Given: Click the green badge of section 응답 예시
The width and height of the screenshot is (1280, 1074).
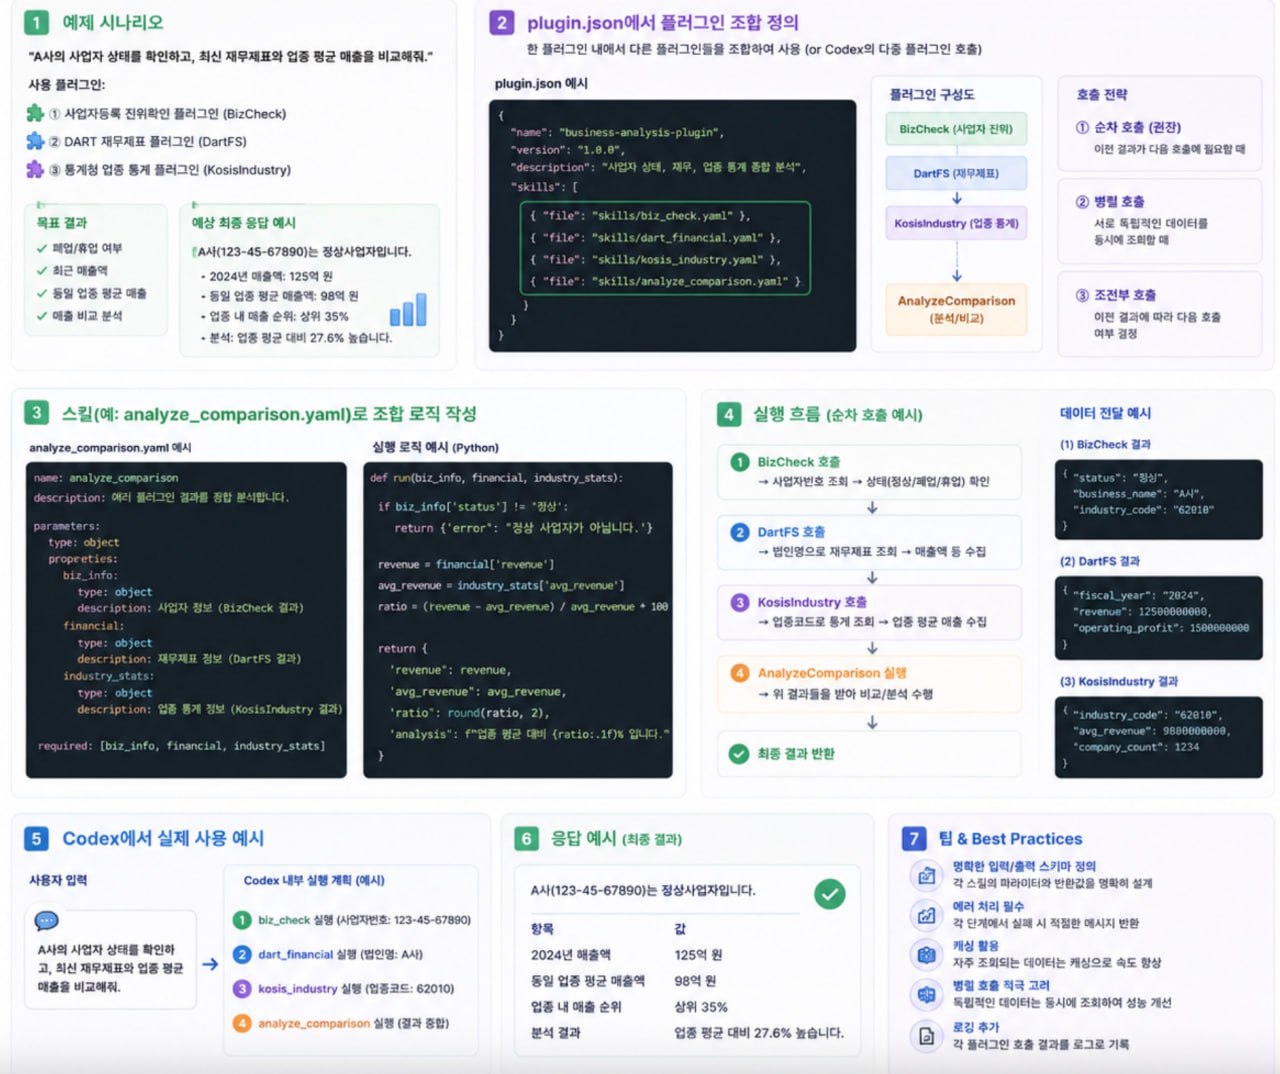Looking at the screenshot, I should click(526, 838).
